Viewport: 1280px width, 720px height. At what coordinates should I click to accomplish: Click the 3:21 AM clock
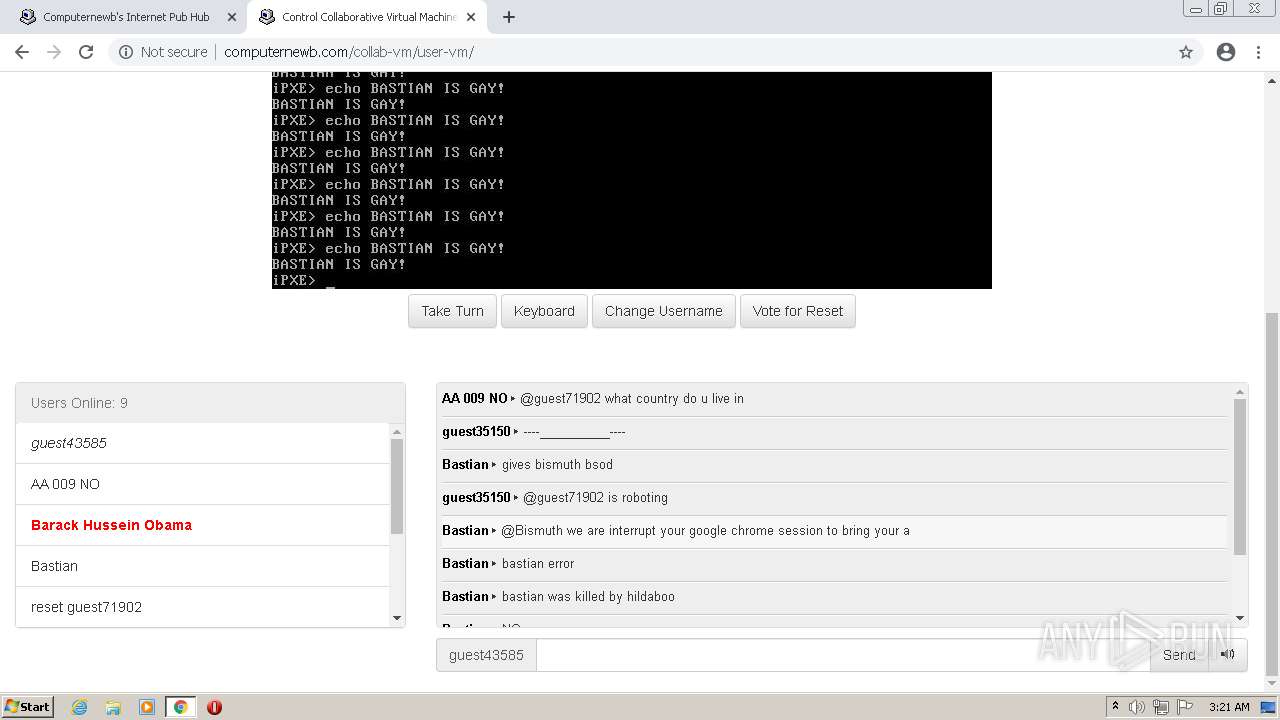click(1229, 707)
